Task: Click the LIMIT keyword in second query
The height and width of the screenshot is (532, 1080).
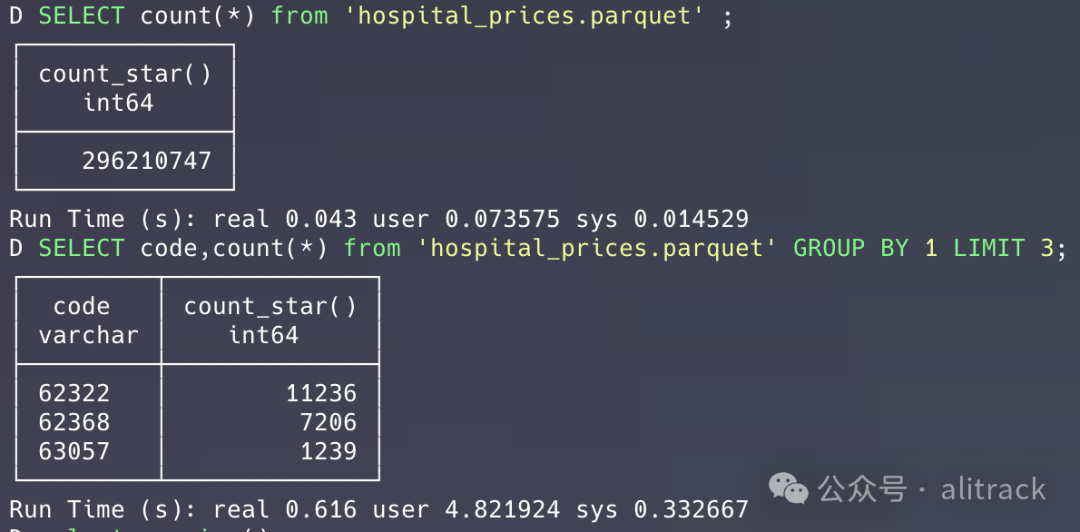Action: point(989,248)
